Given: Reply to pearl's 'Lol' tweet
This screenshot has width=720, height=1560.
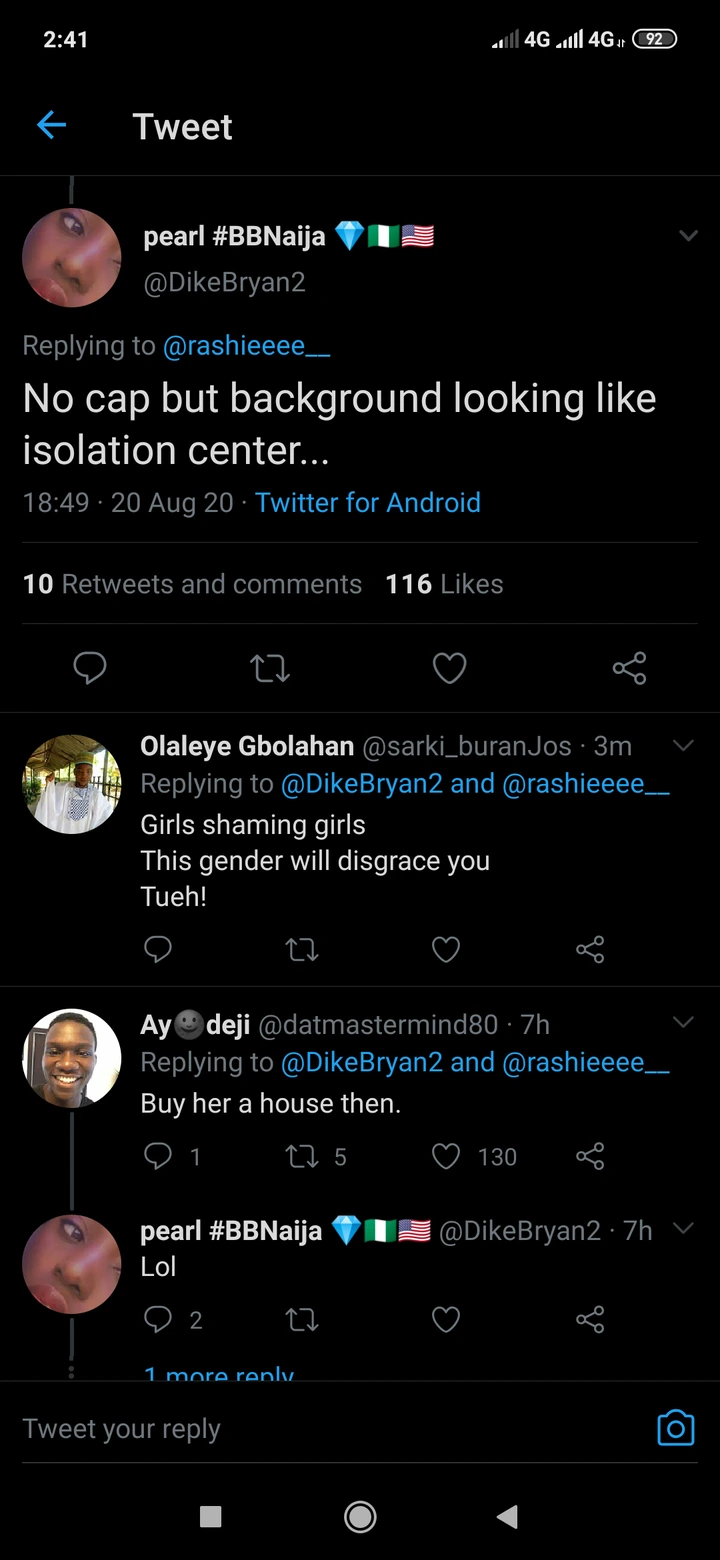Looking at the screenshot, I should [158, 1320].
